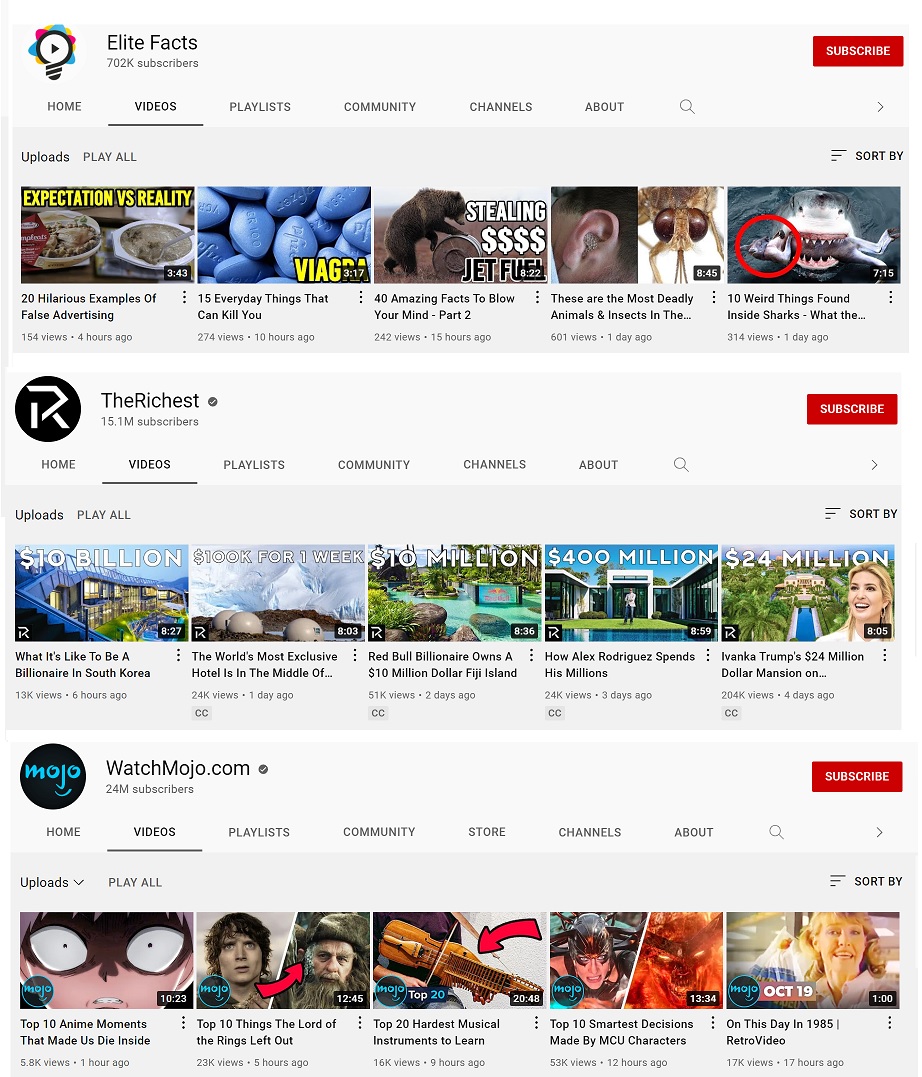Image resolution: width=922 pixels, height=1077 pixels.
Task: Open options for Smartest MCU Decisions video
Action: coord(713,1023)
